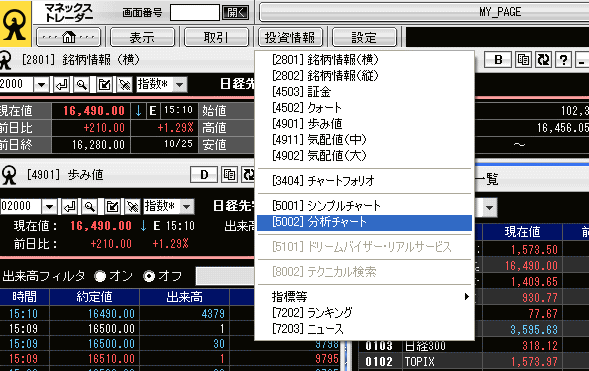Open the code dropdown arrow next to 02000
589x371 pixels.
pos(49,206)
